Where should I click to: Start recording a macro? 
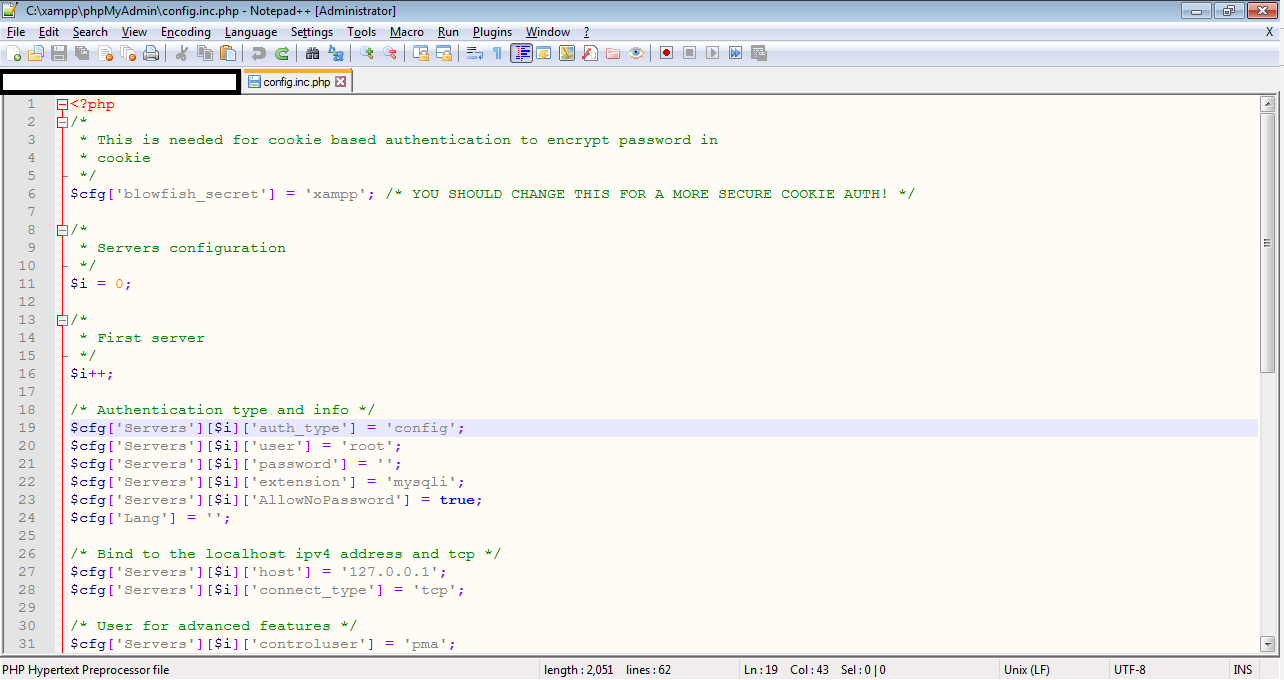(666, 53)
